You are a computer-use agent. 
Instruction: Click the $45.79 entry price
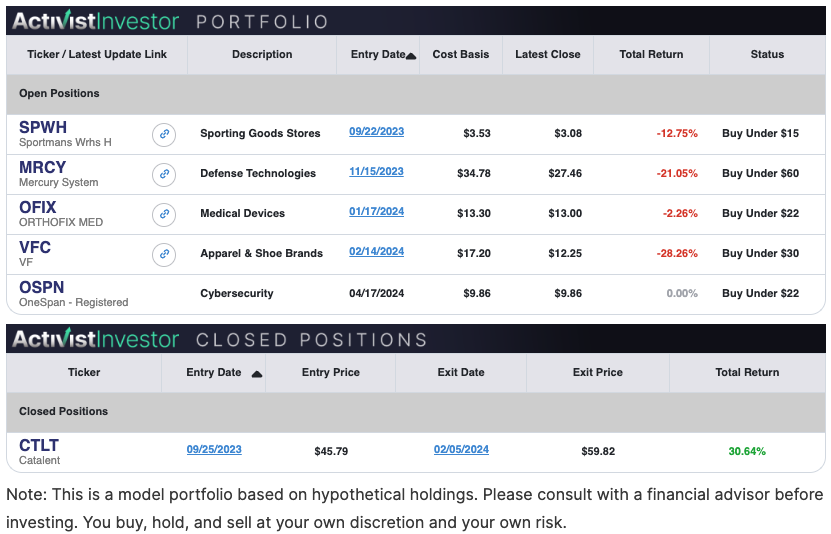tap(331, 451)
